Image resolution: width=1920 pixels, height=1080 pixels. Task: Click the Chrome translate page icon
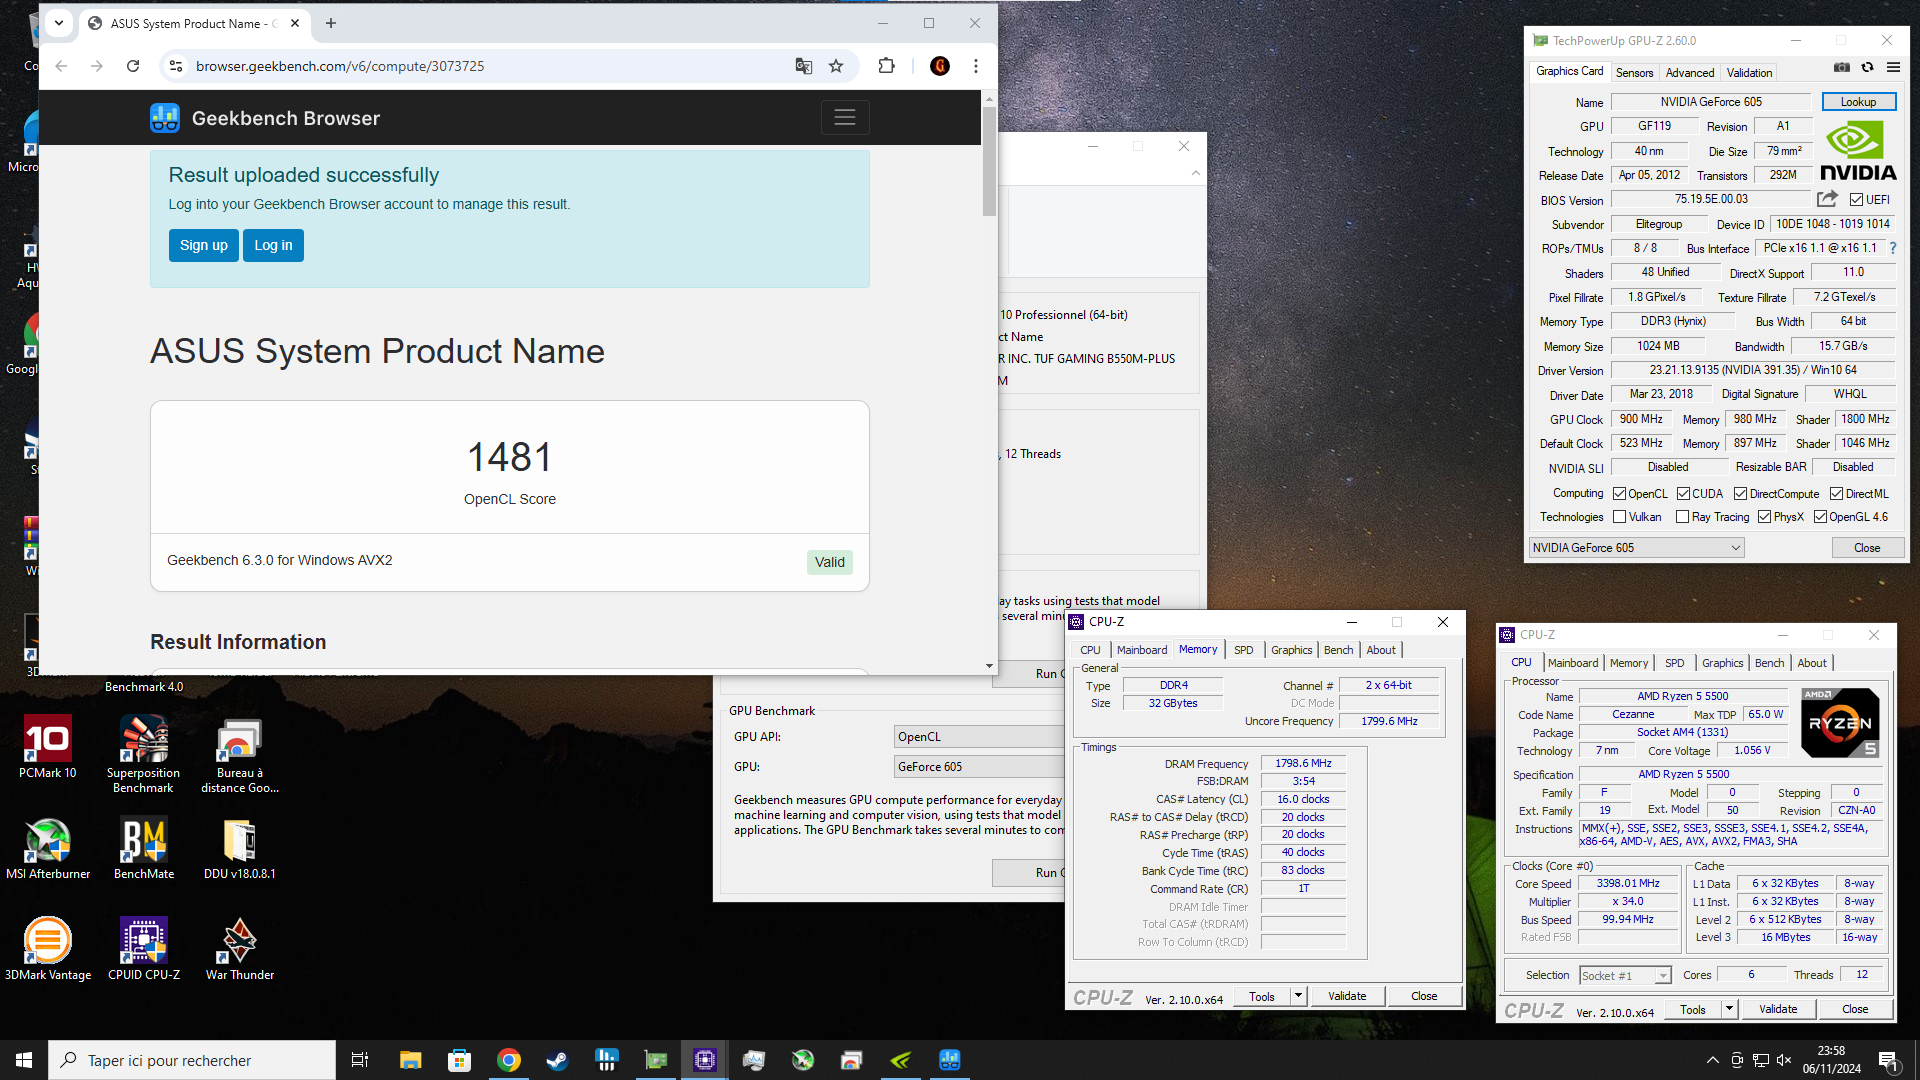803,66
